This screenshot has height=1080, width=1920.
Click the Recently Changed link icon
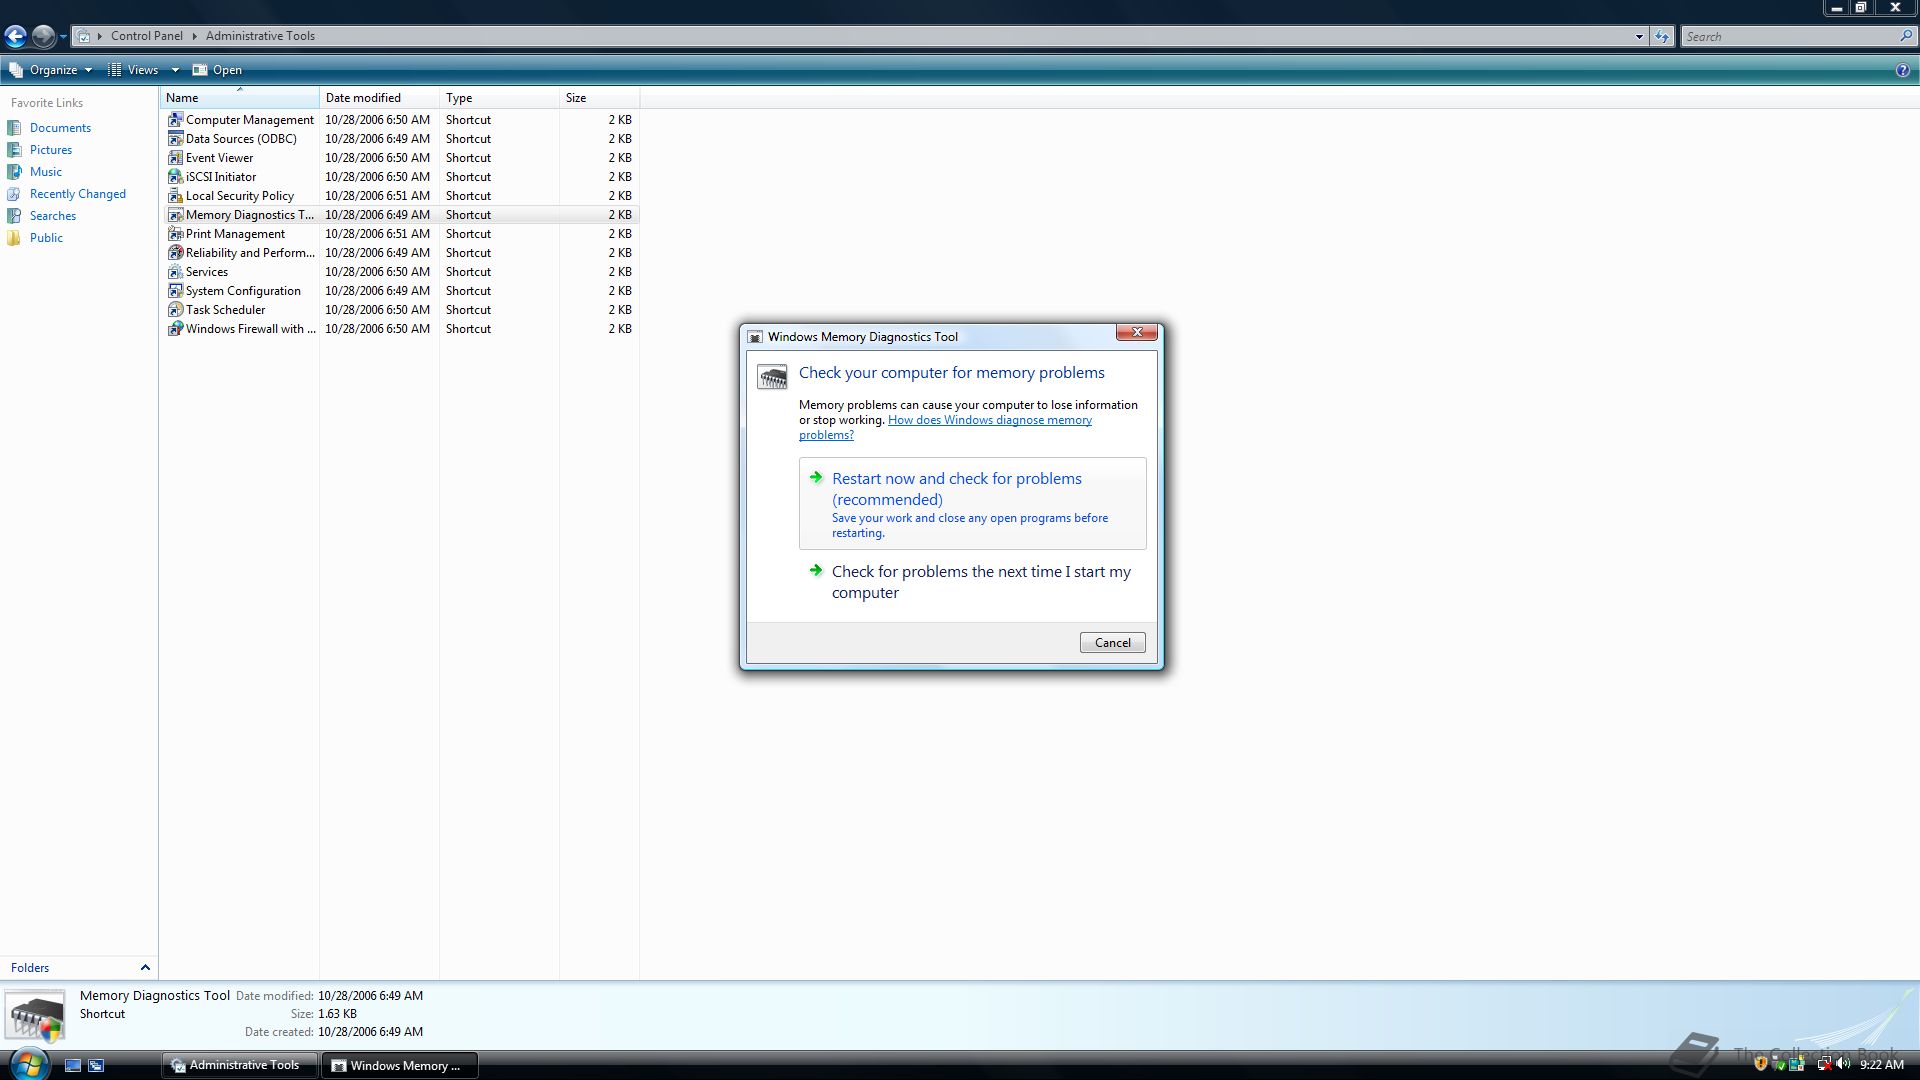pyautogui.click(x=14, y=193)
